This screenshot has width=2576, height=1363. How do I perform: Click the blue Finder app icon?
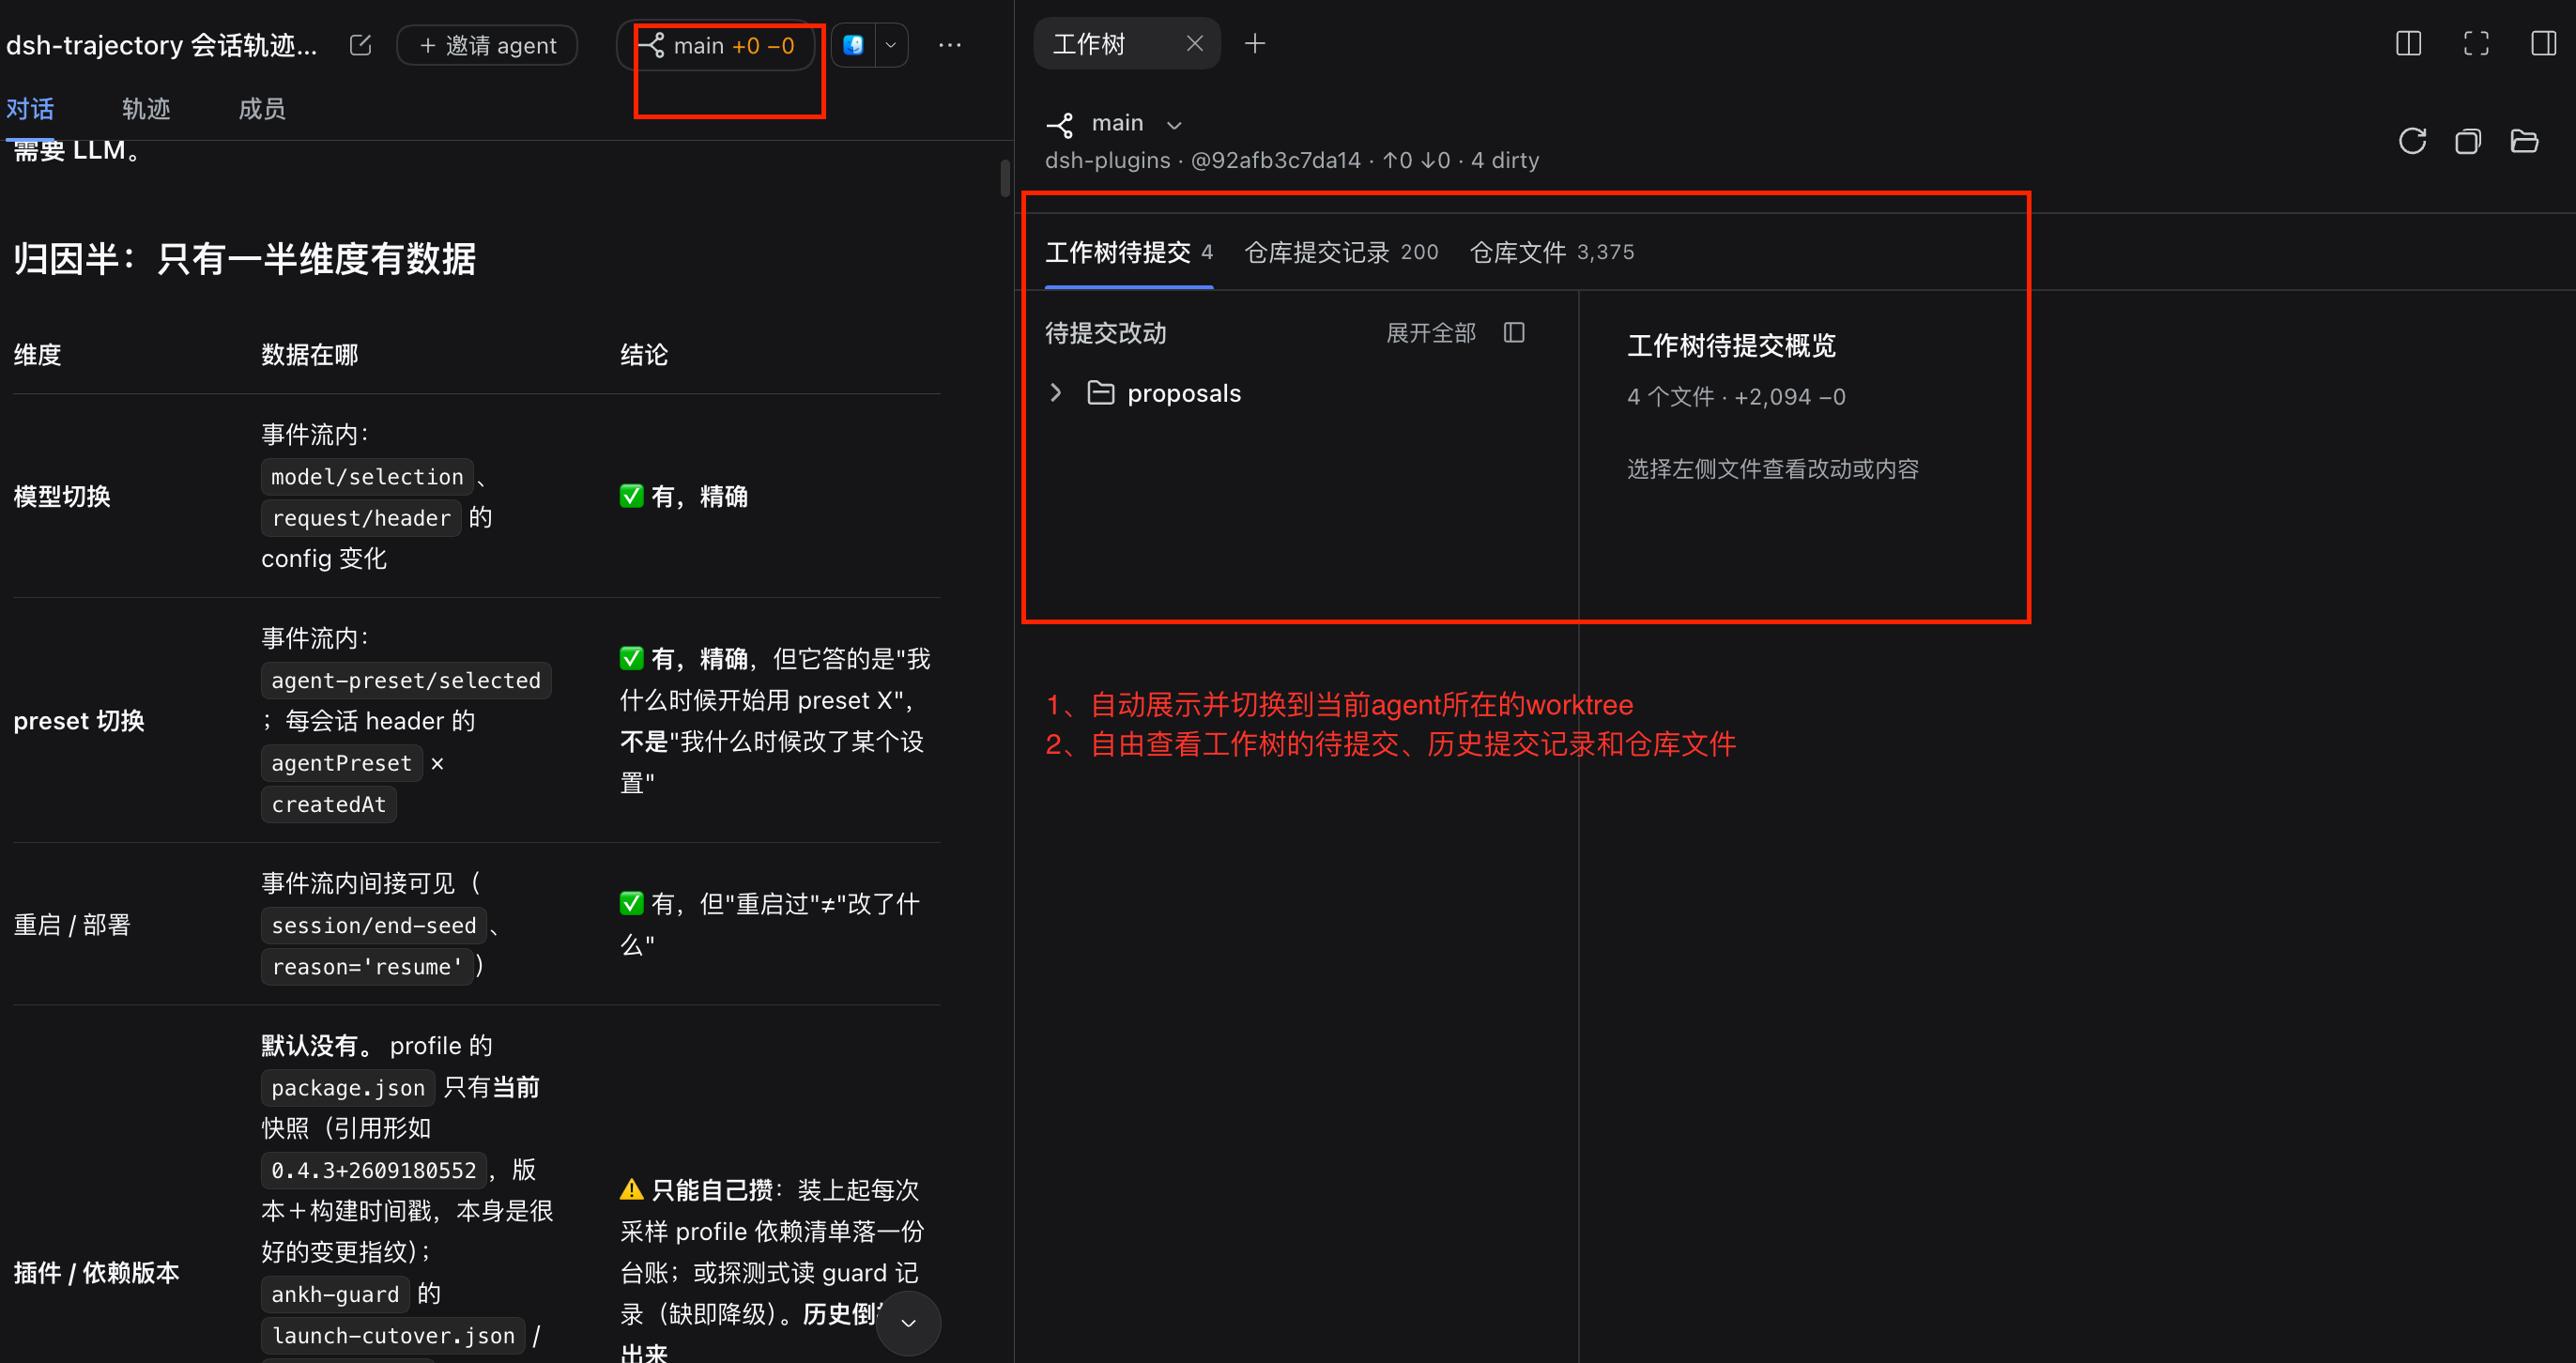(853, 45)
